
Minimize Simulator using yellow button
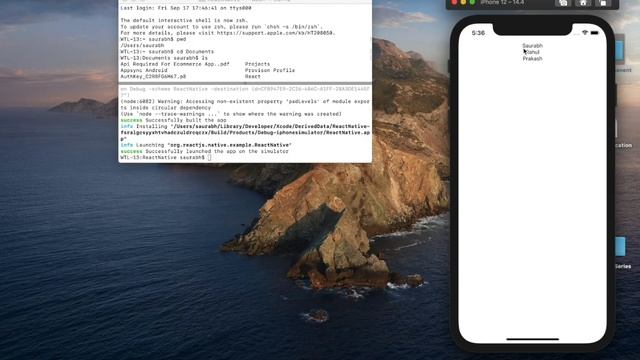click(463, 2)
